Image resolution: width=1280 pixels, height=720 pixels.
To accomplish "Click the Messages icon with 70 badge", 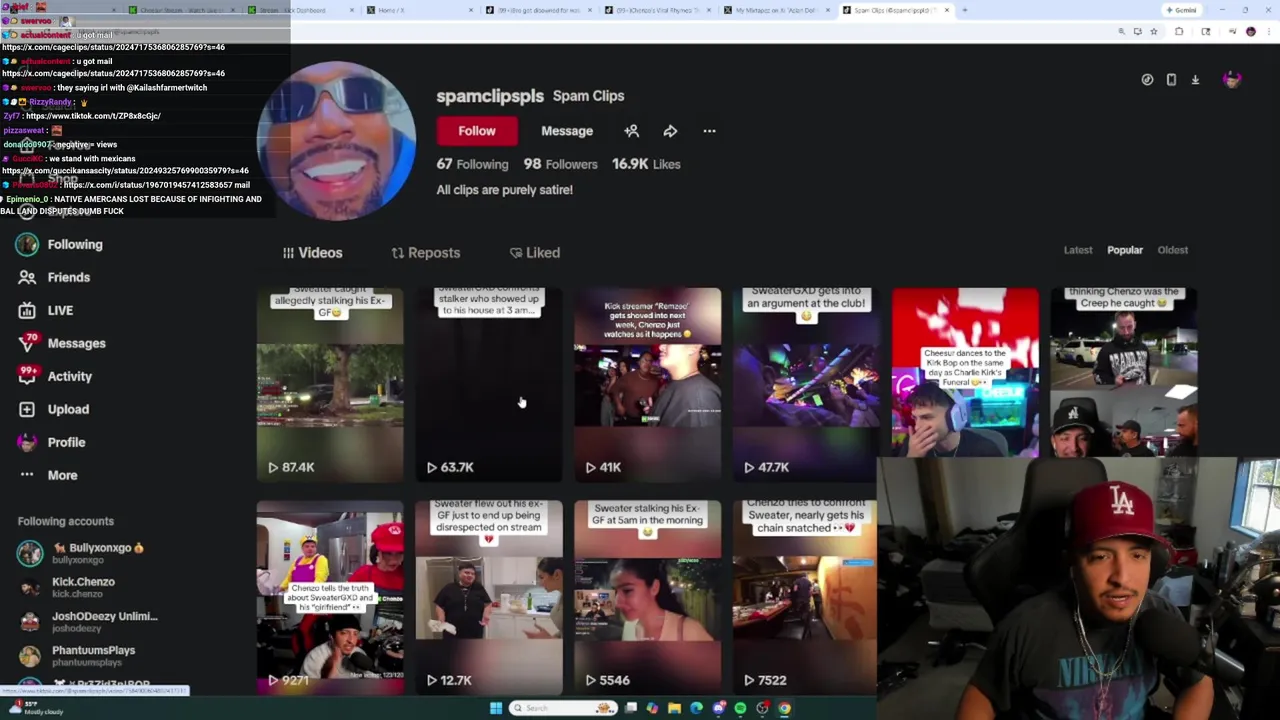I will tap(28, 342).
